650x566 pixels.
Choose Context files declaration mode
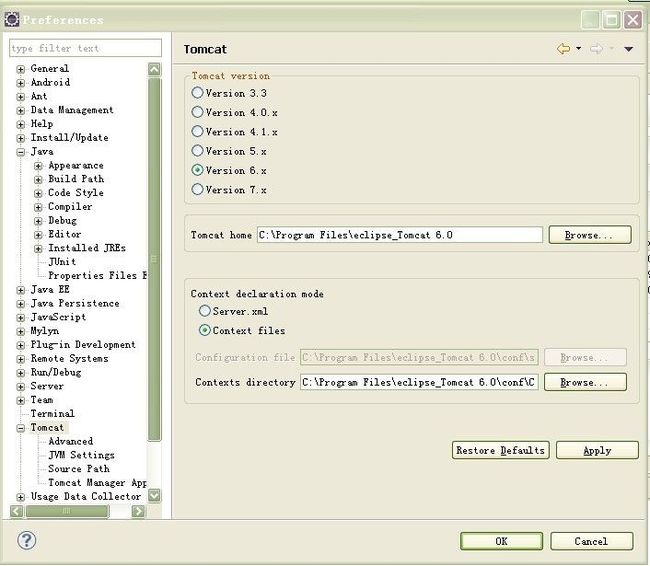(x=204, y=330)
